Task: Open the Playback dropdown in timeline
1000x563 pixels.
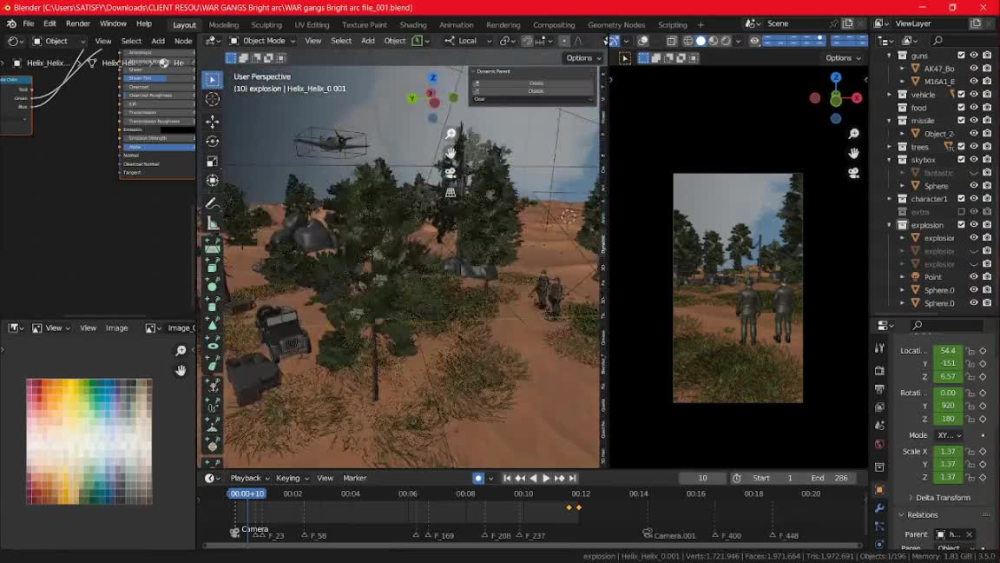Action: click(249, 478)
